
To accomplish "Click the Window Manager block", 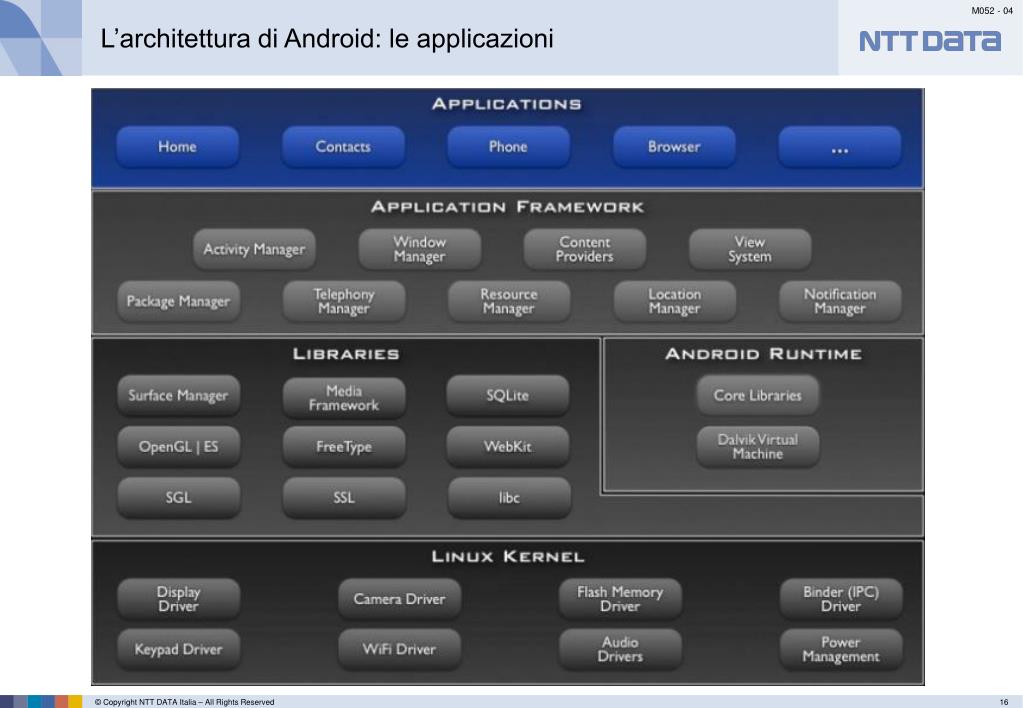I will (420, 249).
